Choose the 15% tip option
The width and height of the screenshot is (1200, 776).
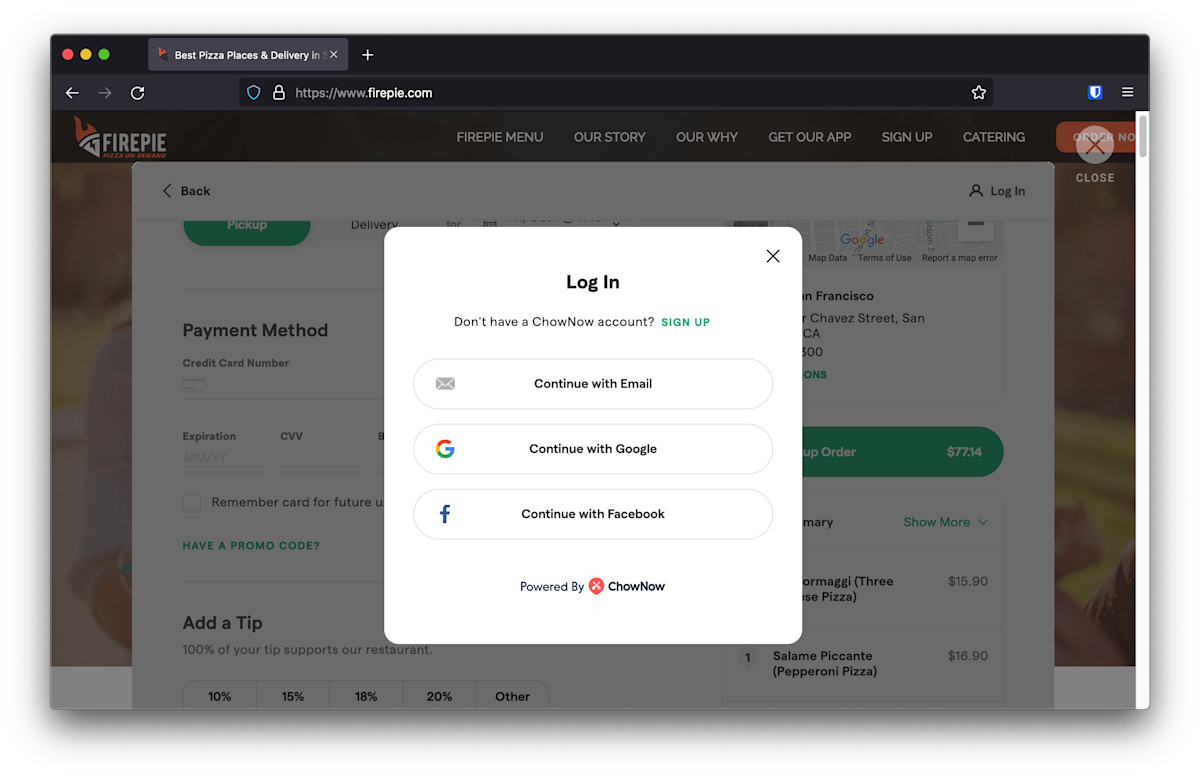tap(293, 696)
